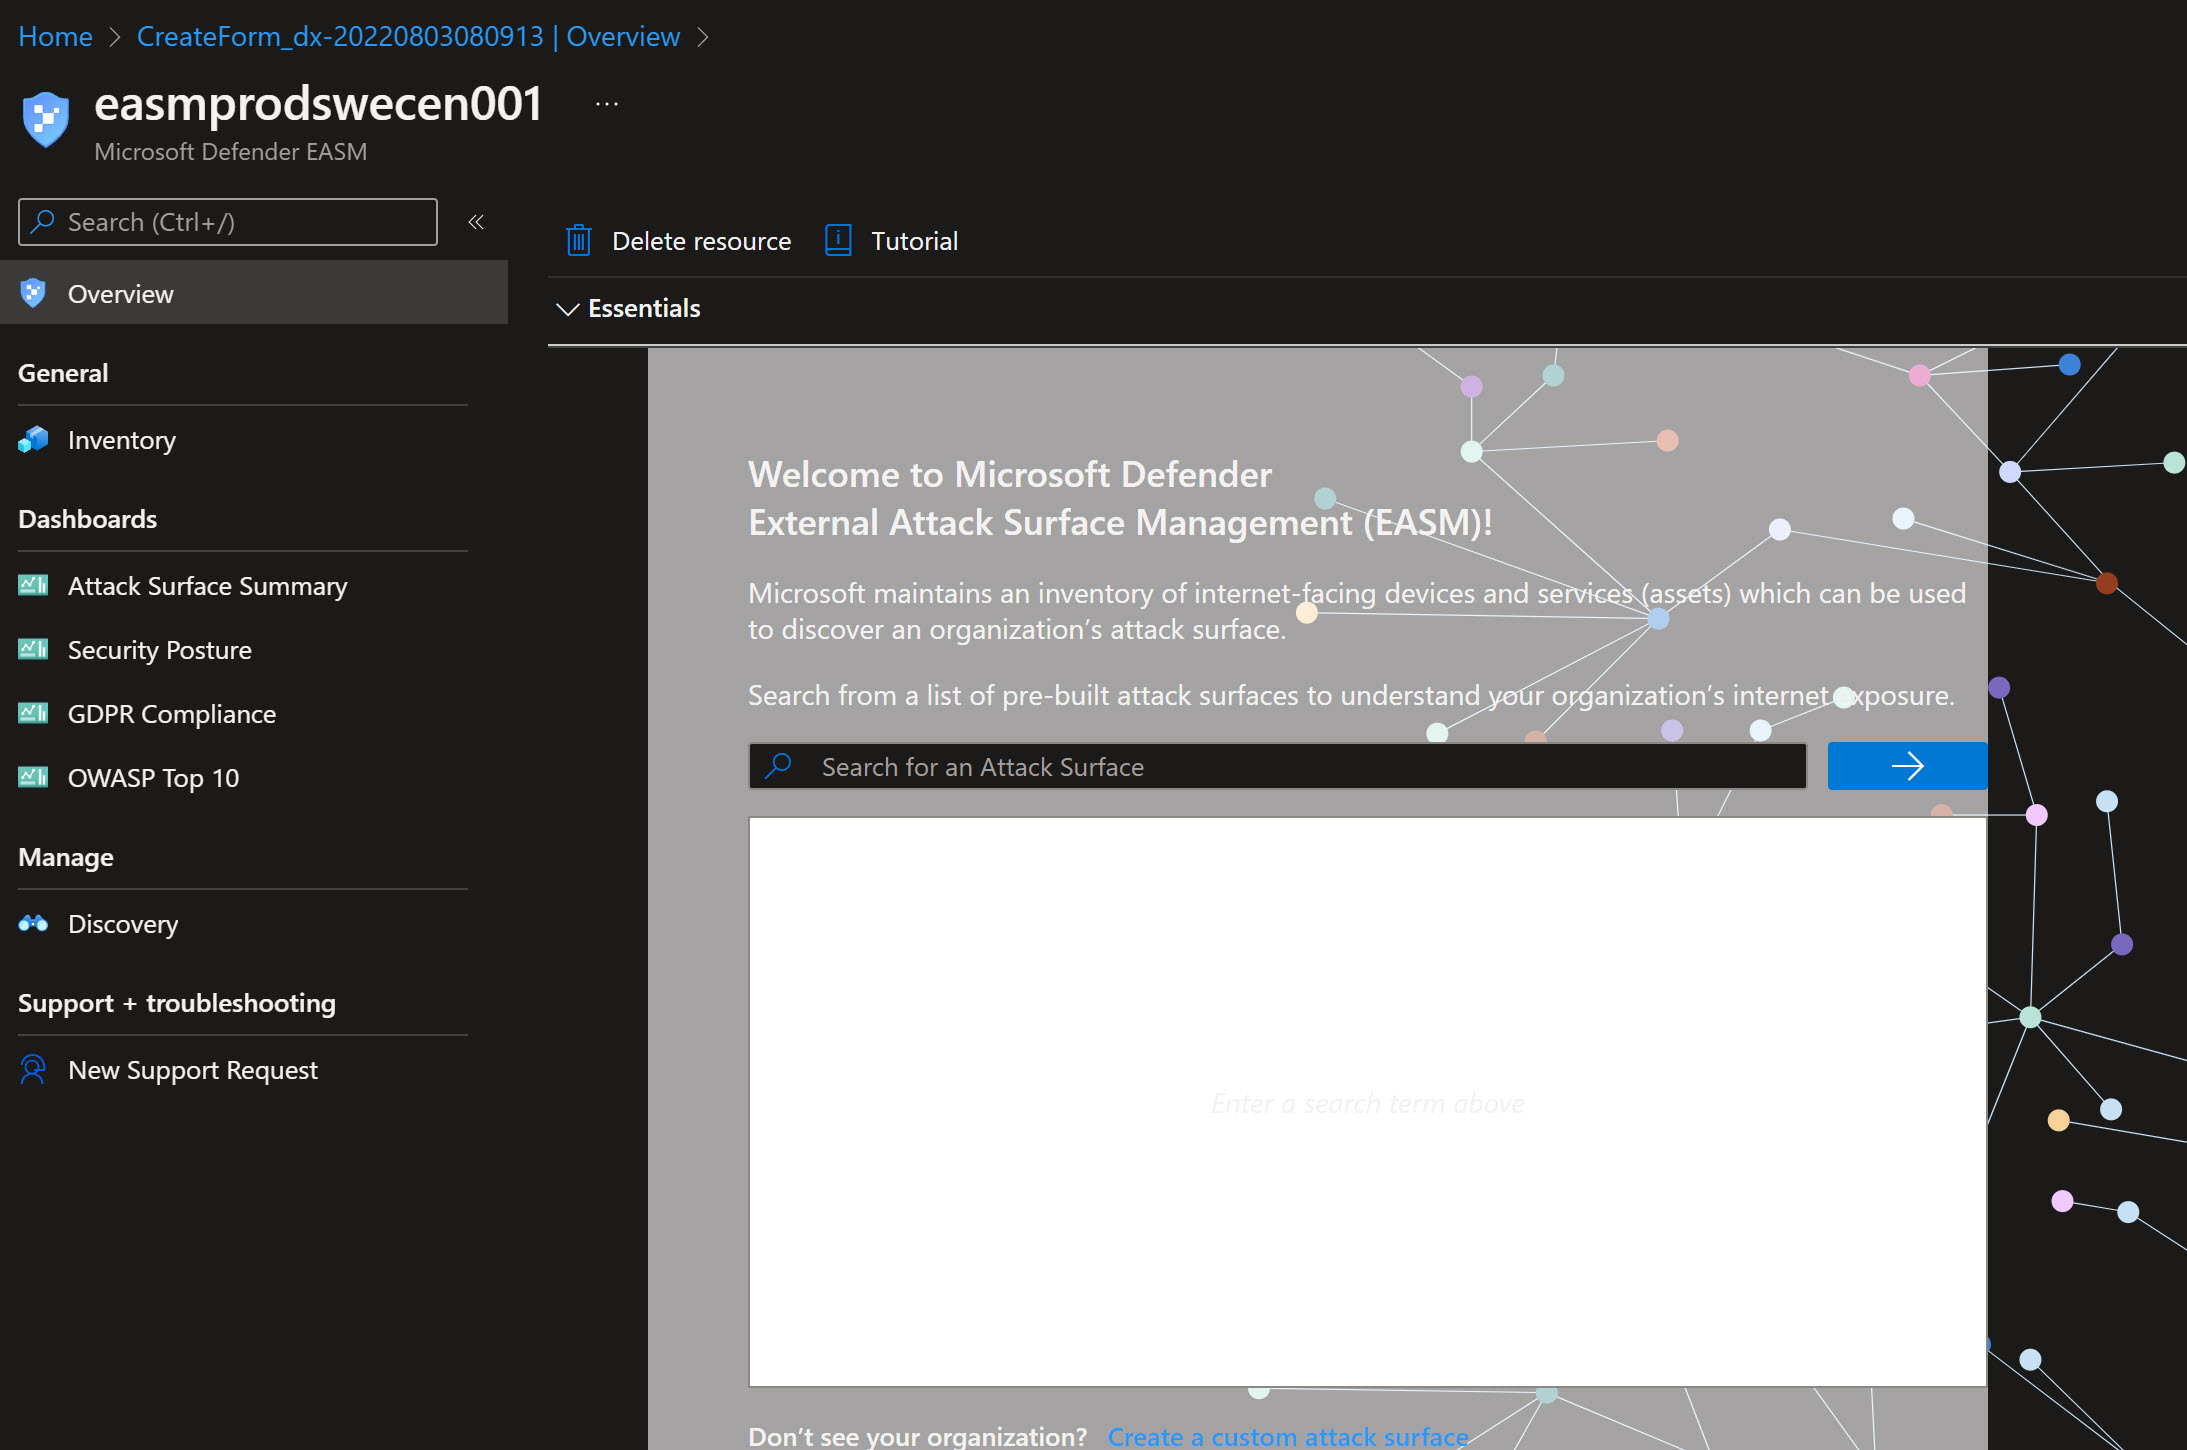Open Inventory from the sidebar
The image size is (2187, 1450).
click(x=122, y=440)
